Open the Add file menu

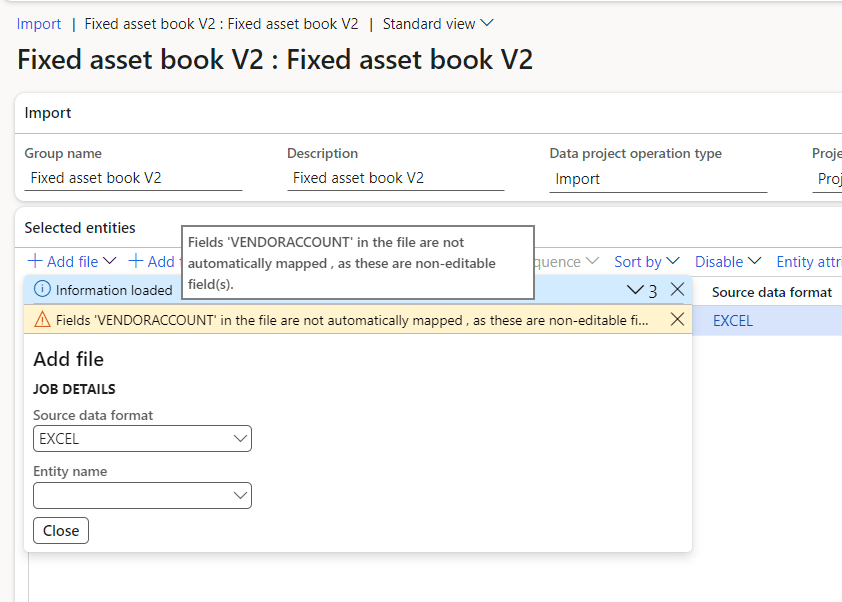point(72,262)
